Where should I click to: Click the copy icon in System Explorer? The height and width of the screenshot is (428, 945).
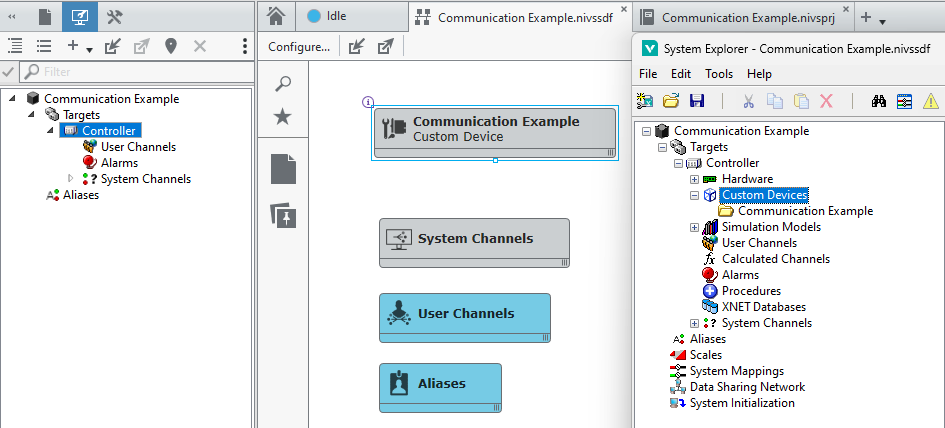tap(774, 101)
